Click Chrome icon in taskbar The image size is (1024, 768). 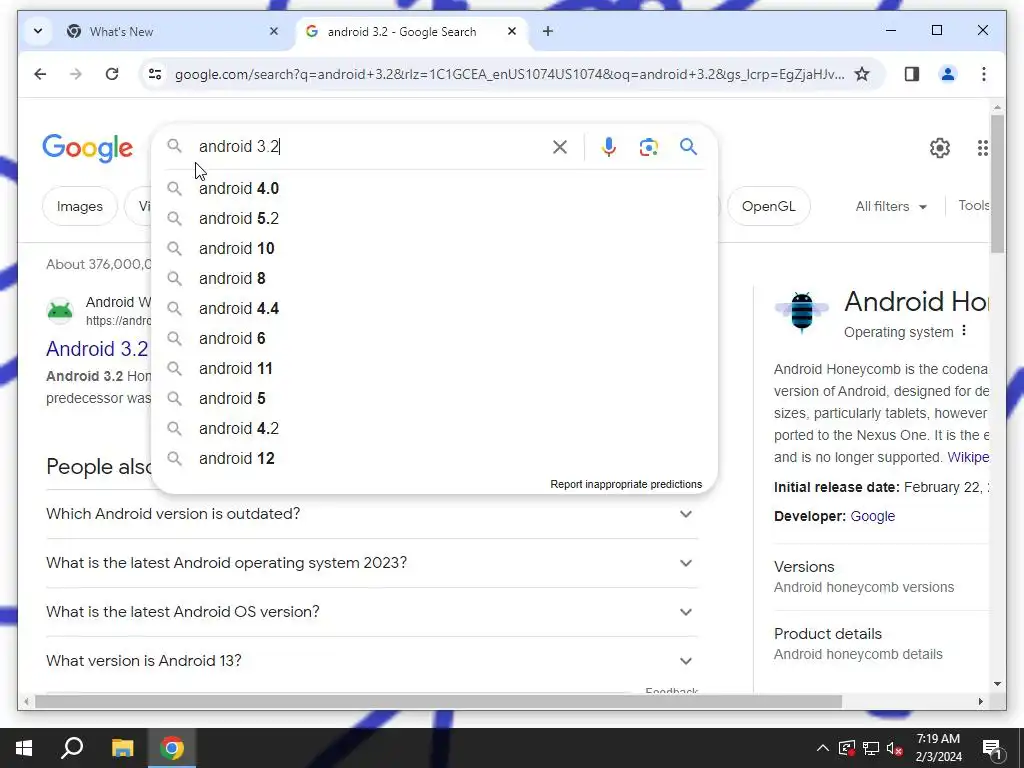tap(172, 748)
